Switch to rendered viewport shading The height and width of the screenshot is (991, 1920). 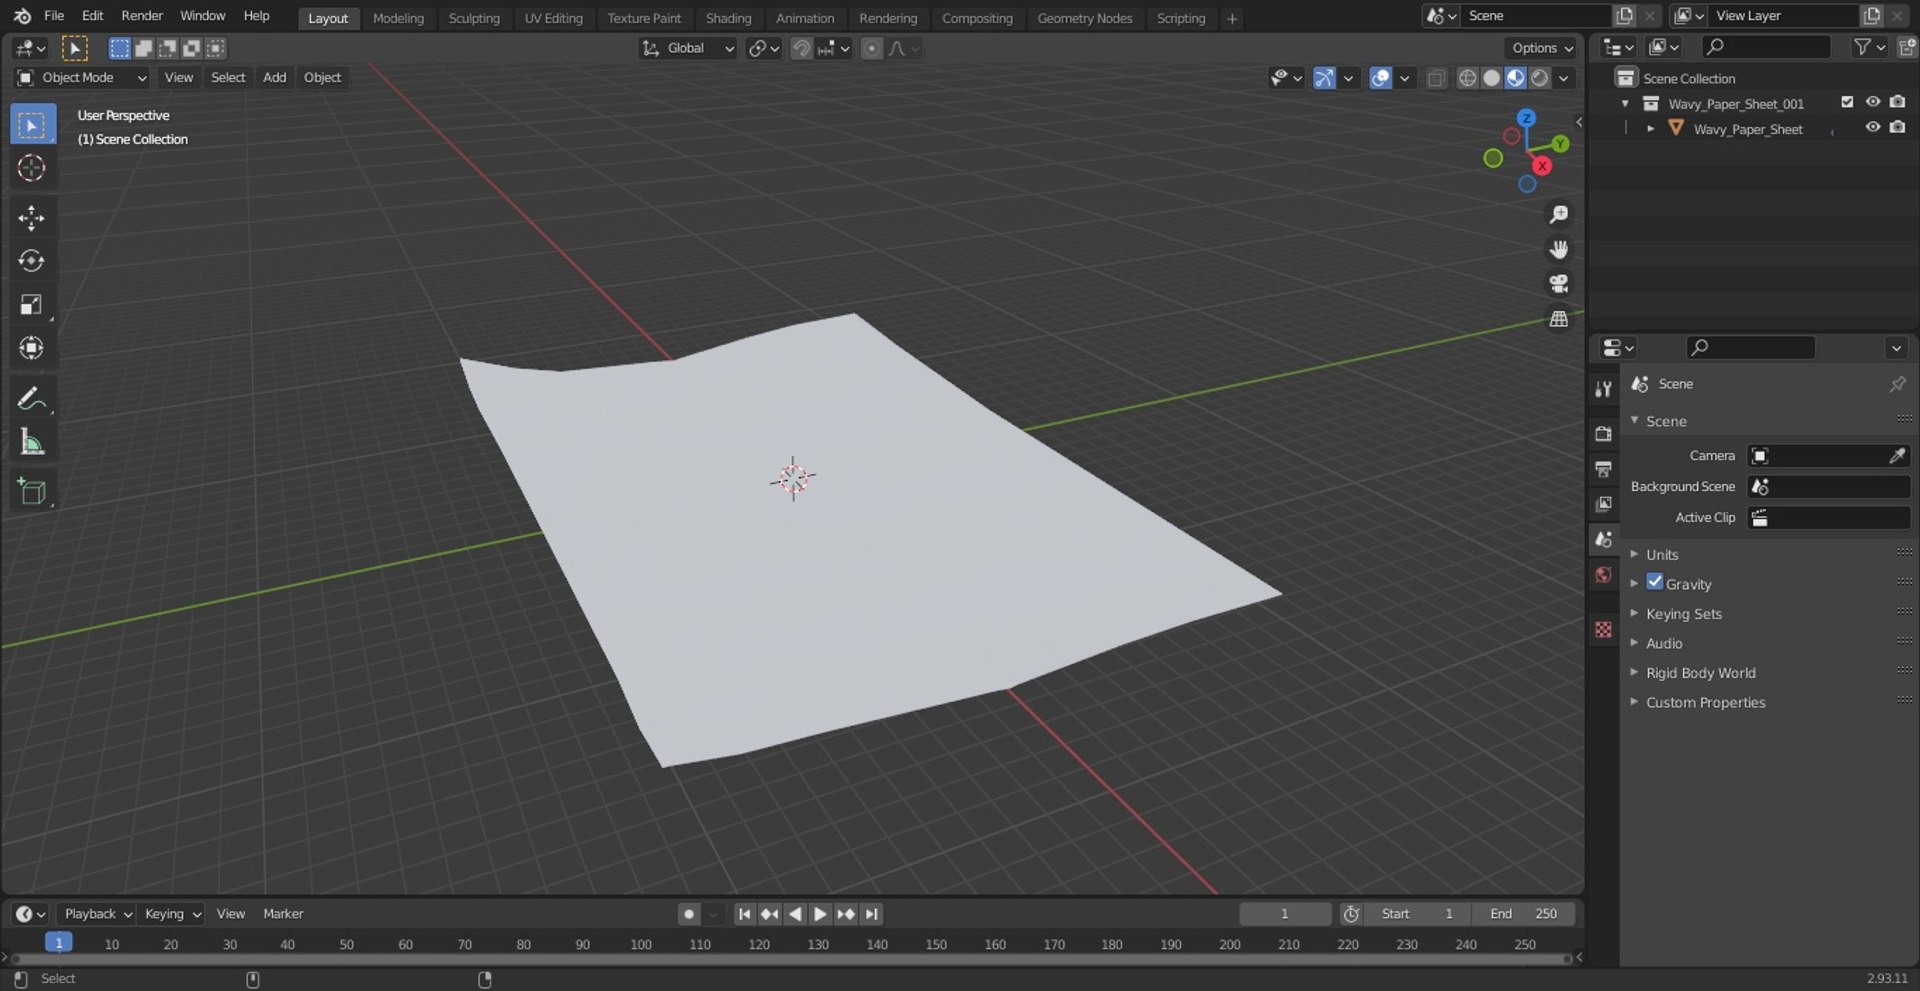[1540, 78]
